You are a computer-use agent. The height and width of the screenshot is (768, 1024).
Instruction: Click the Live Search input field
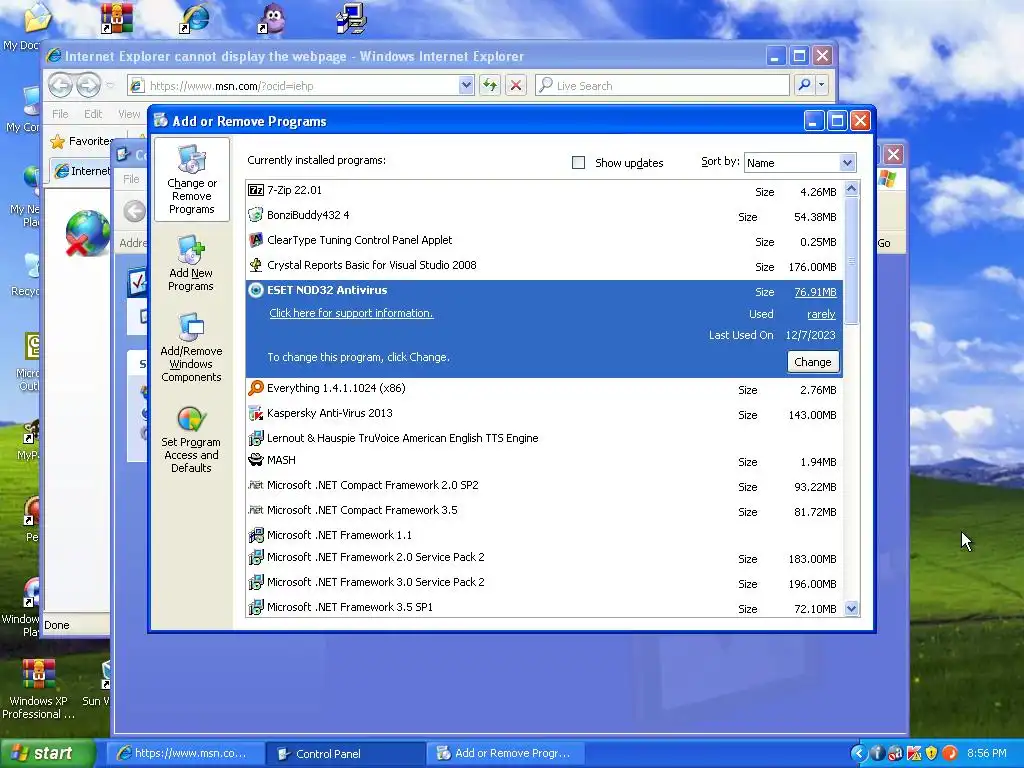tap(662, 86)
